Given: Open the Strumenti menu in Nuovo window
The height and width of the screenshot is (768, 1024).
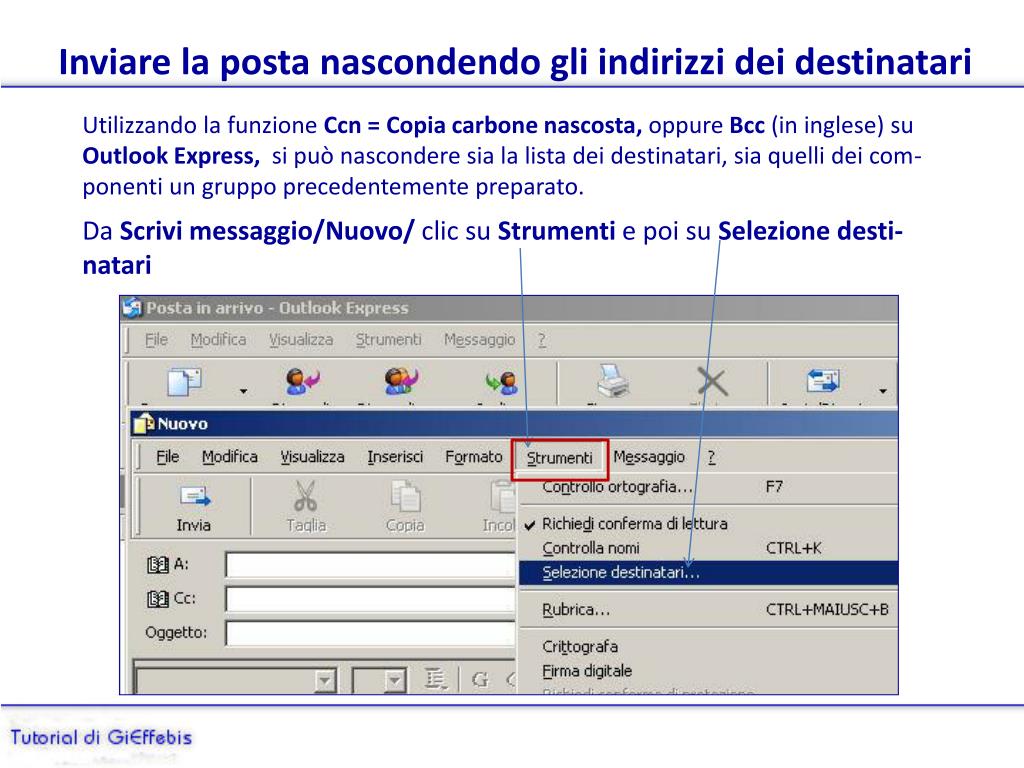Looking at the screenshot, I should [559, 458].
